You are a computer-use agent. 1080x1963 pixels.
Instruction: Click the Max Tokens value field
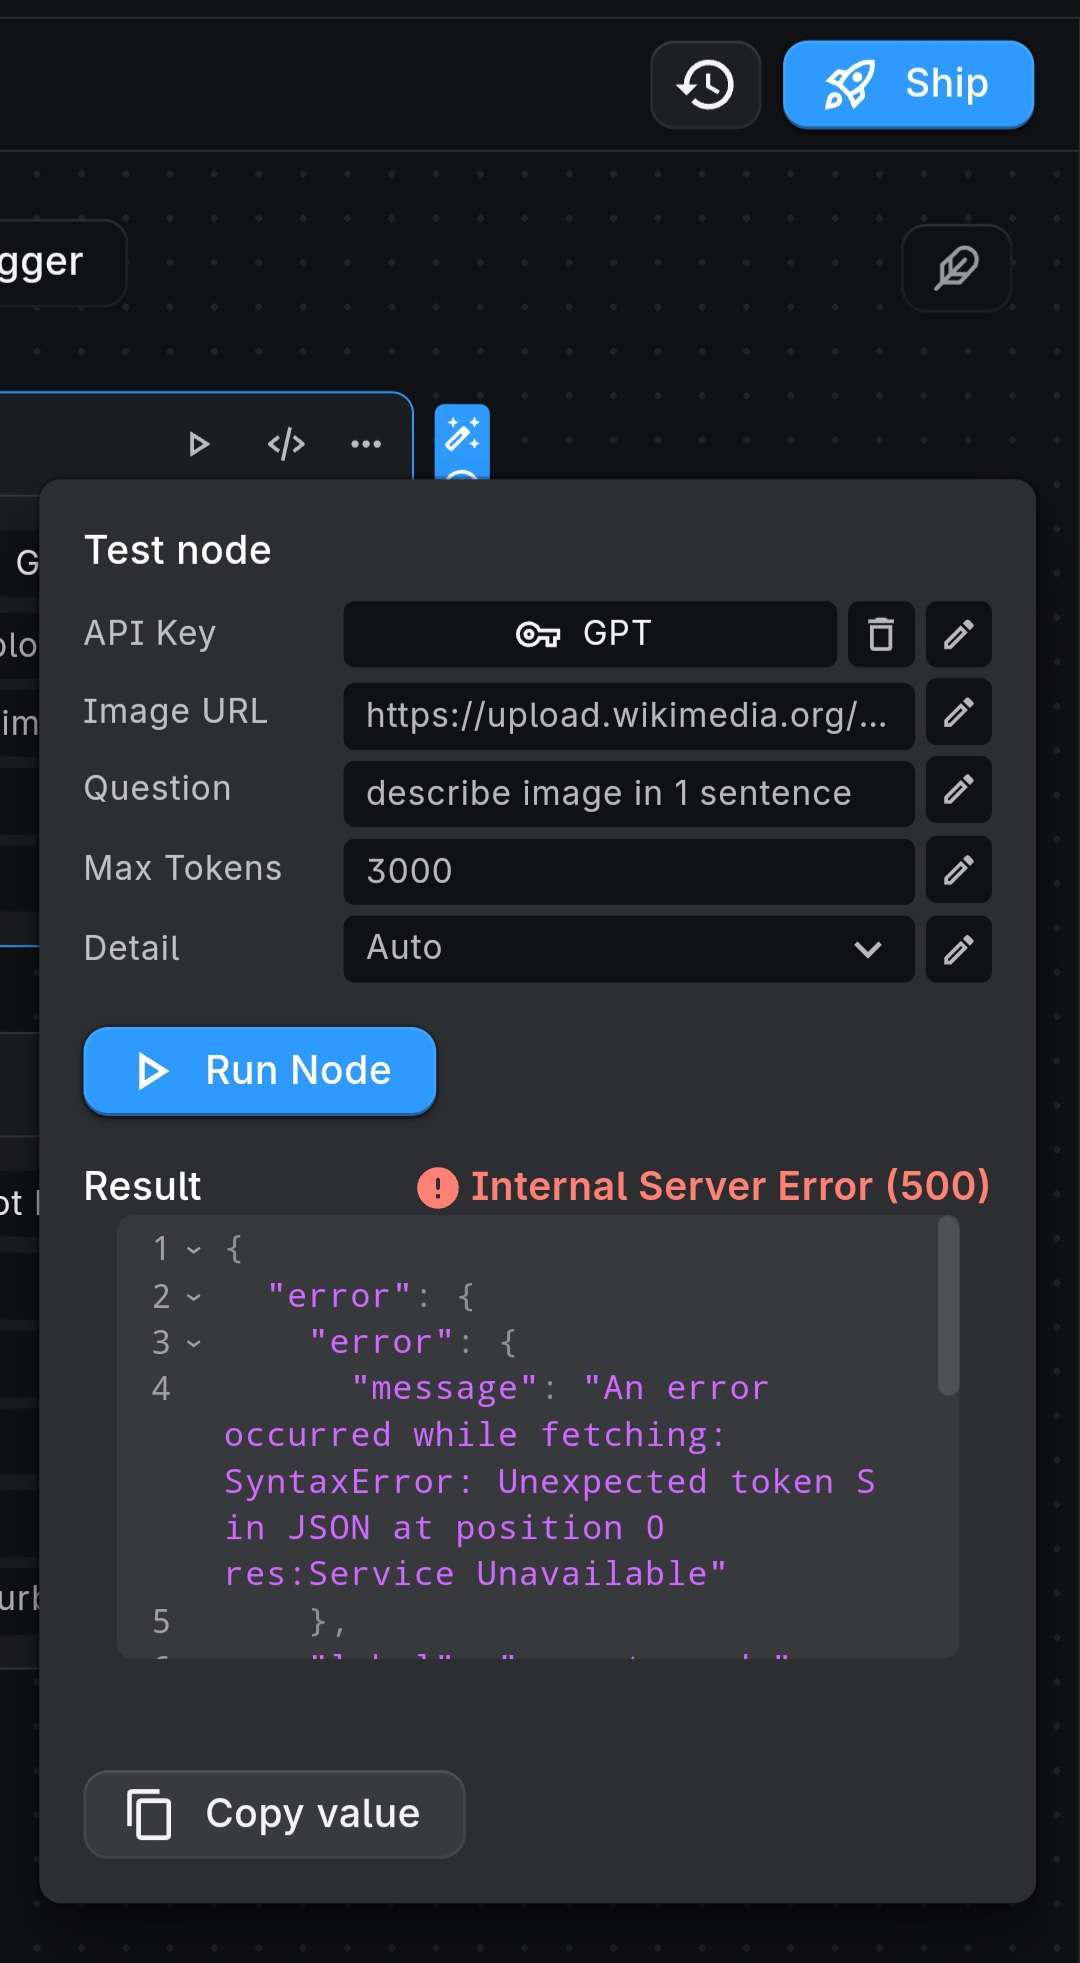(628, 870)
